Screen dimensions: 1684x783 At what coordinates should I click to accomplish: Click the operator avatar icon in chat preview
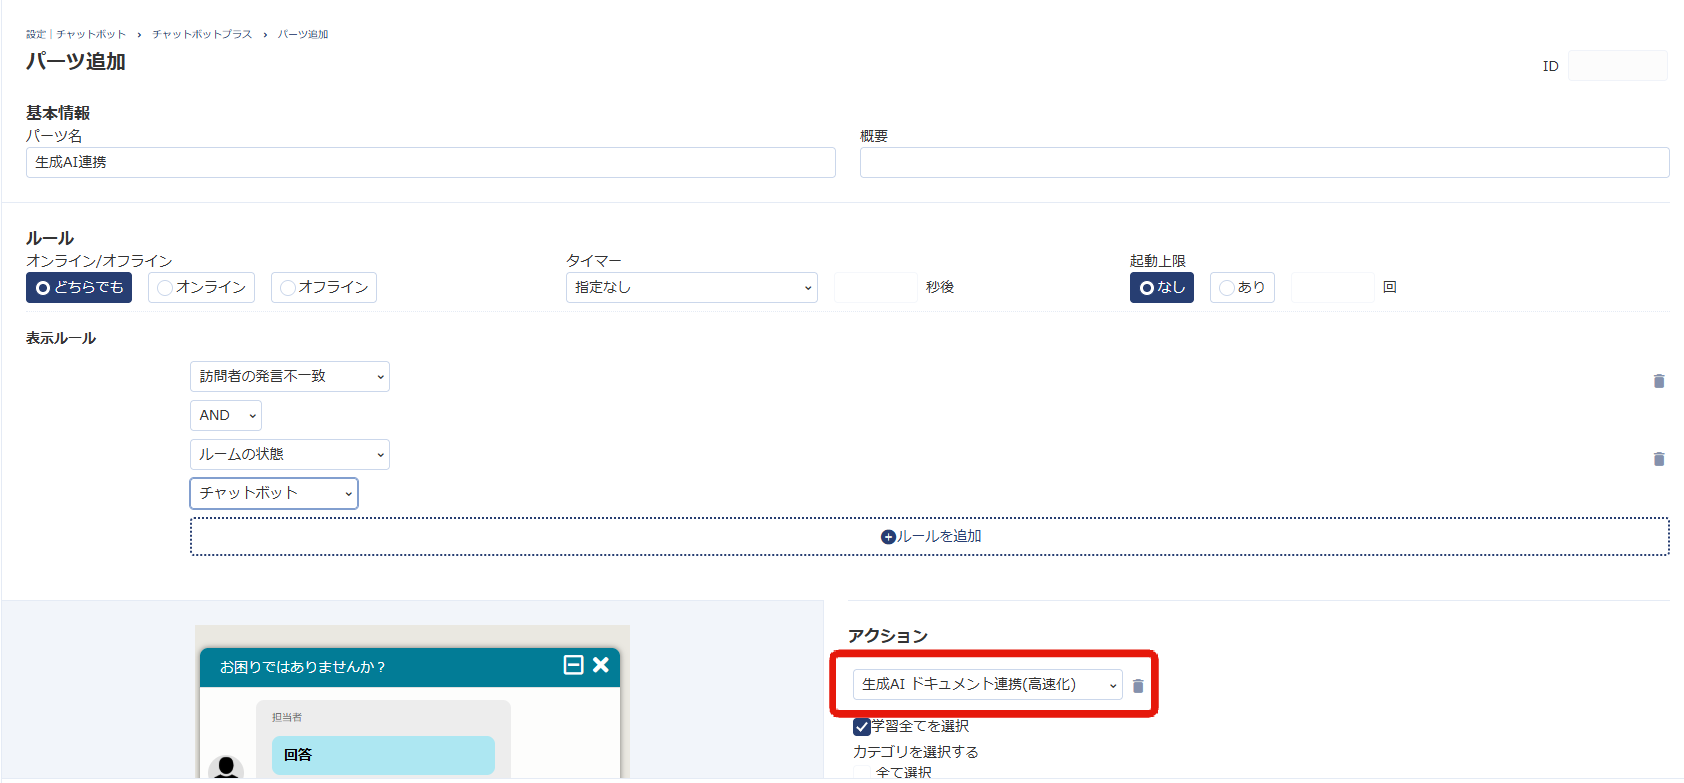pyautogui.click(x=226, y=768)
